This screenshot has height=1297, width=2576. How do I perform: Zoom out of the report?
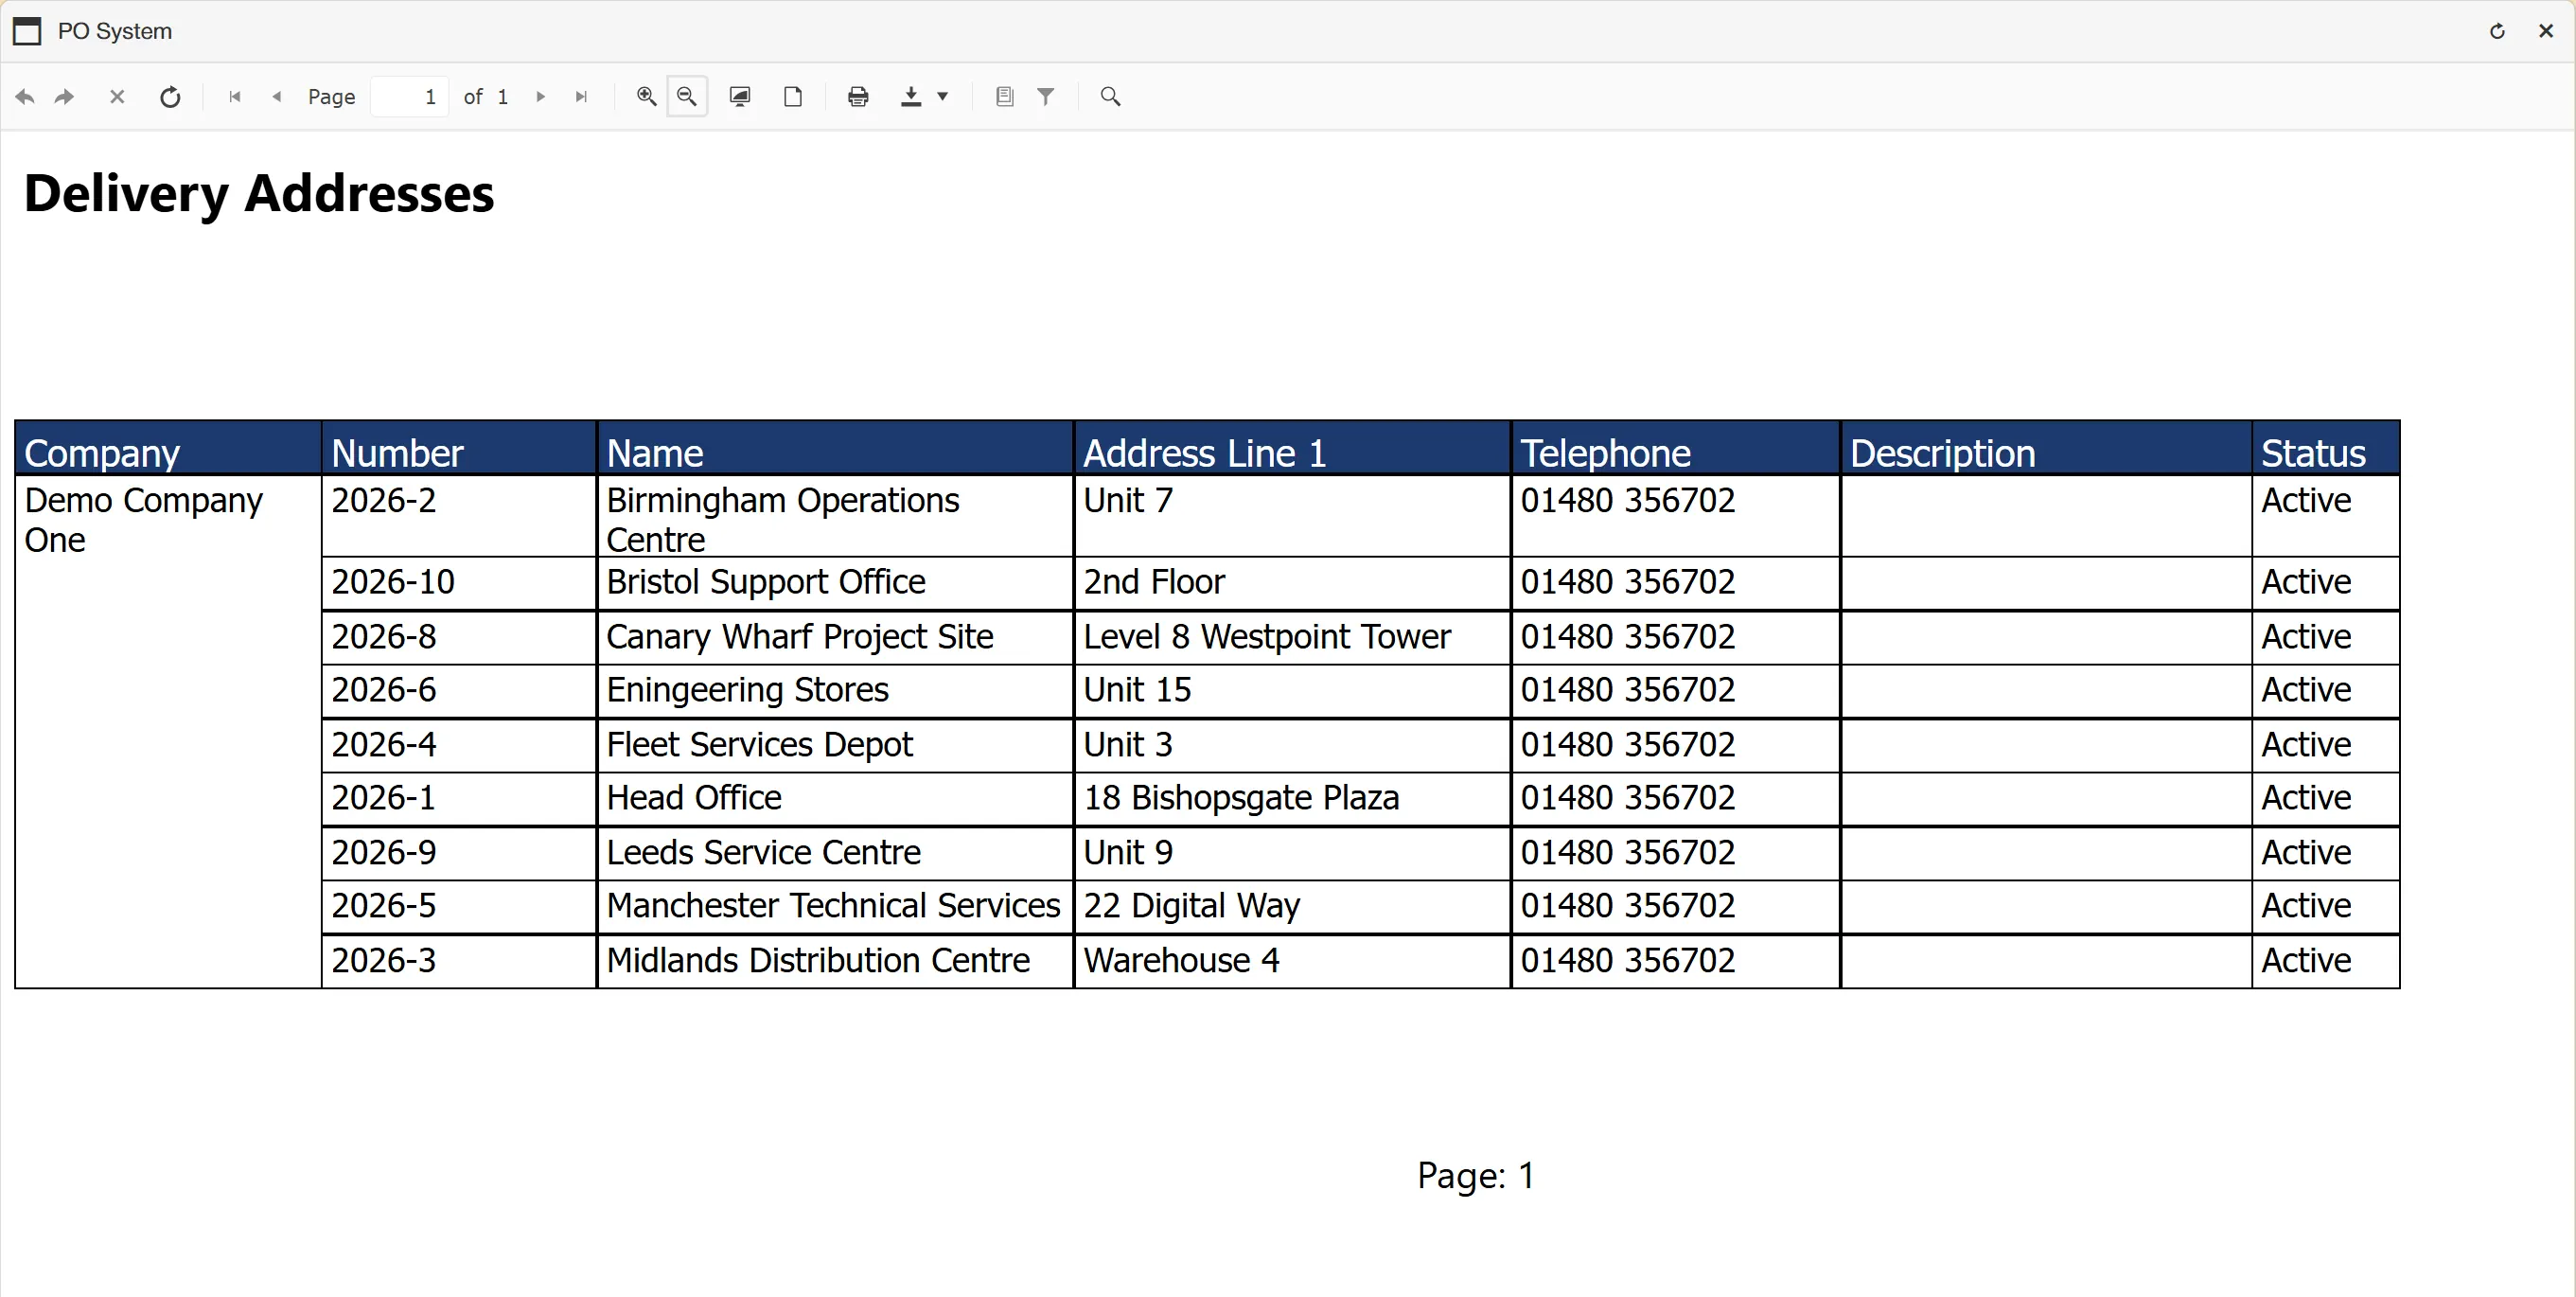tap(687, 97)
